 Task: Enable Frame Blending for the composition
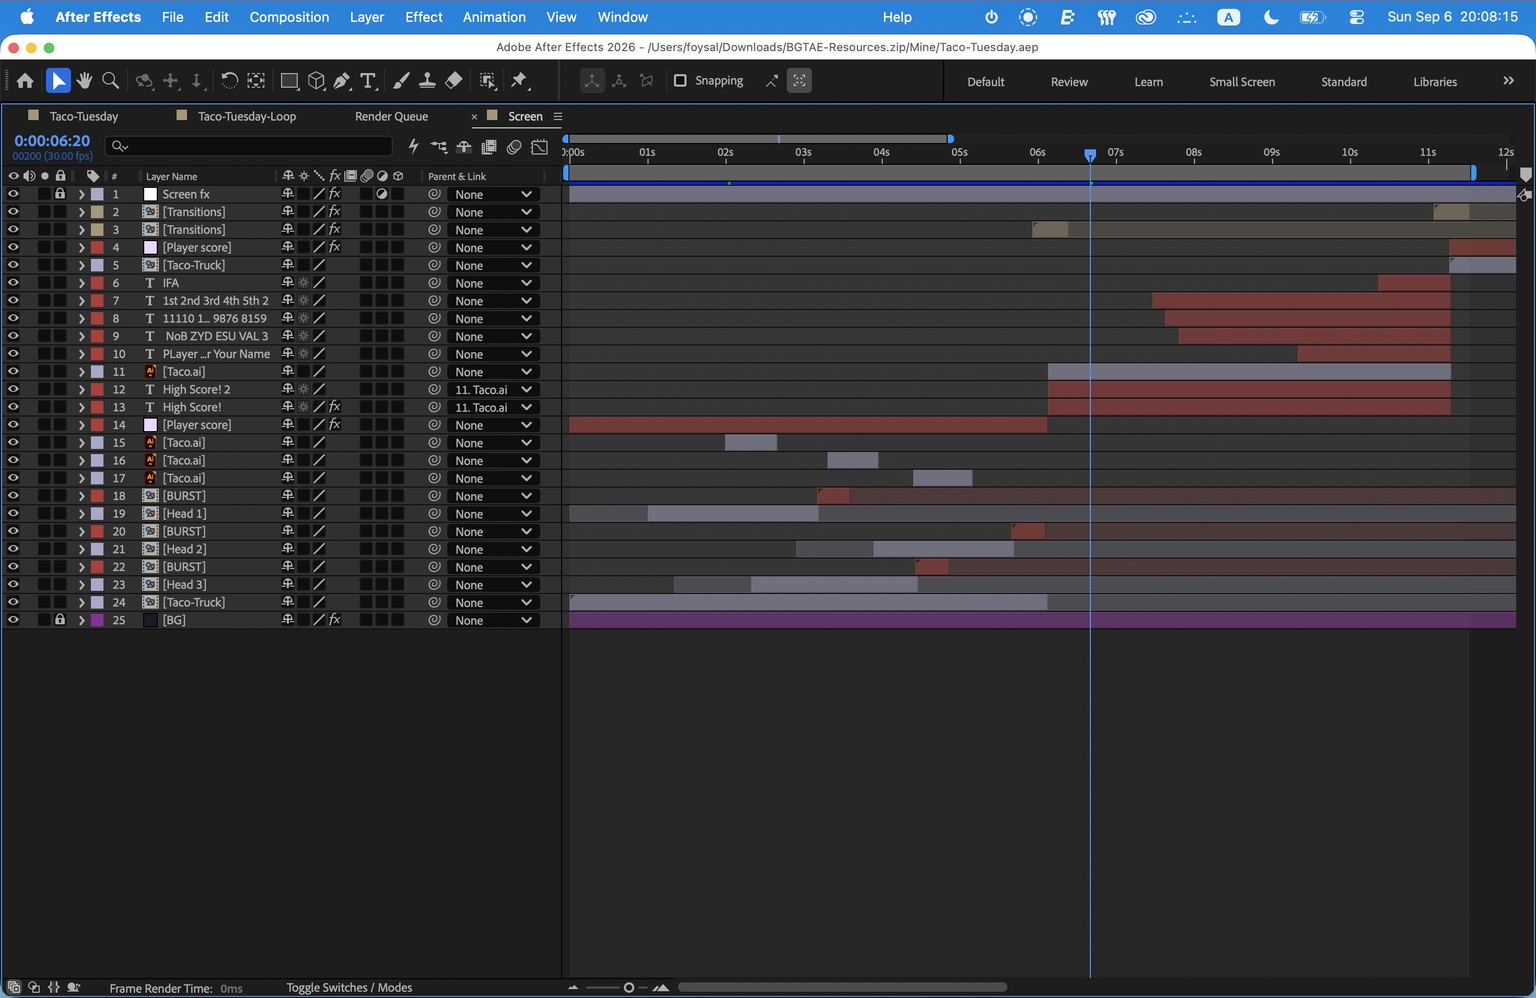tap(489, 147)
